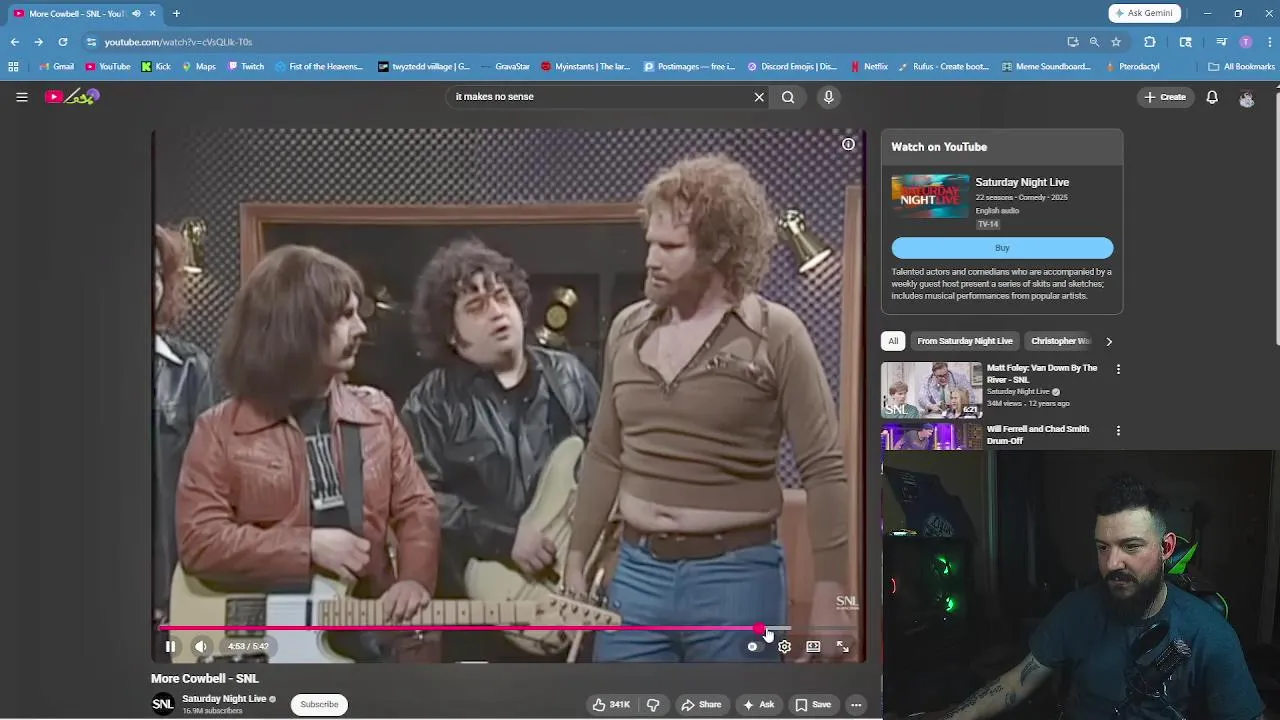Select the Christopher Walken filter chip
Image resolution: width=1280 pixels, height=720 pixels.
[x=1059, y=341]
